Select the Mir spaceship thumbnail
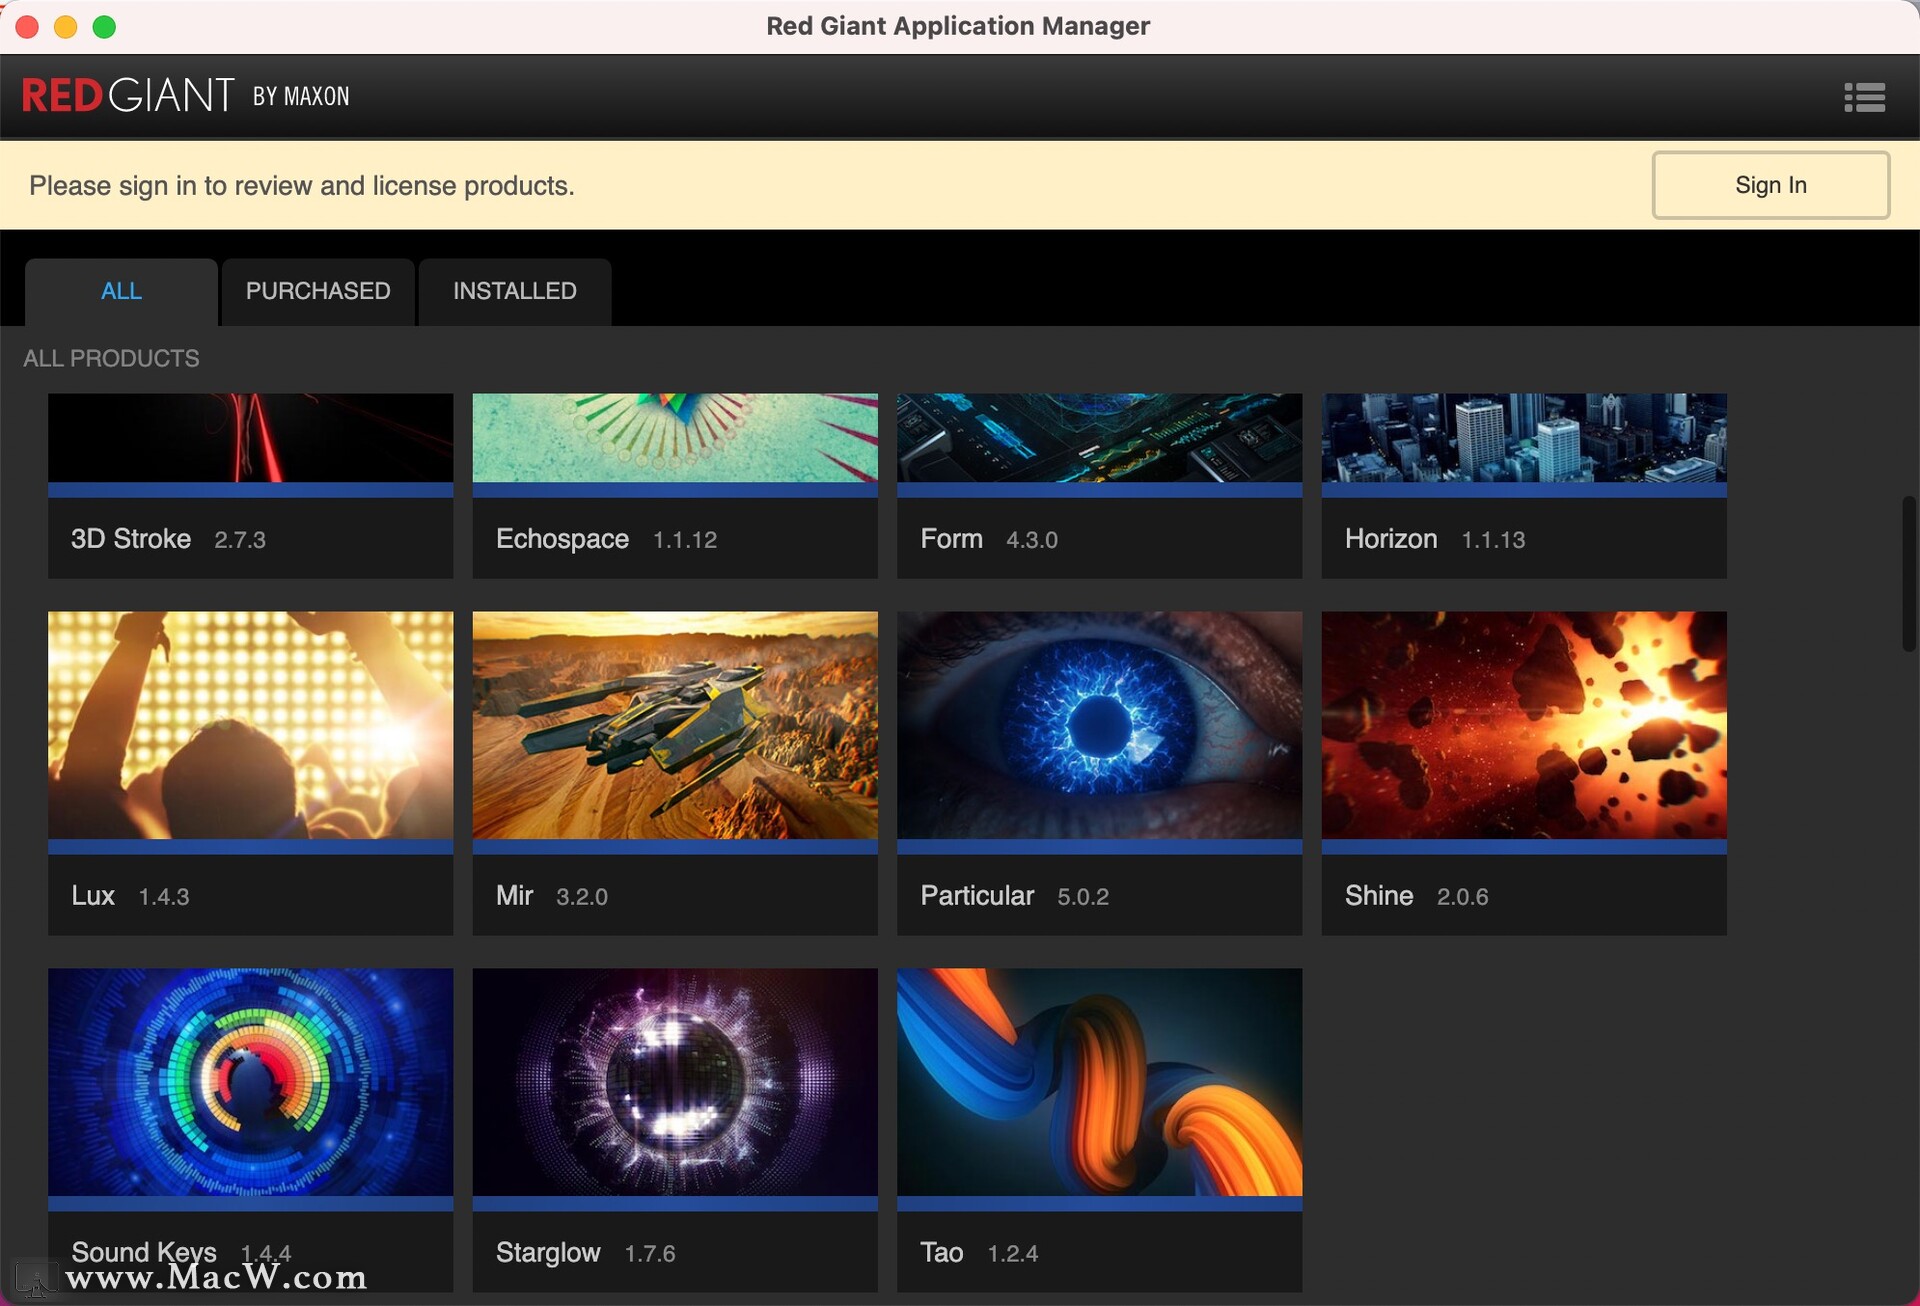Viewport: 1920px width, 1306px height. 675,725
